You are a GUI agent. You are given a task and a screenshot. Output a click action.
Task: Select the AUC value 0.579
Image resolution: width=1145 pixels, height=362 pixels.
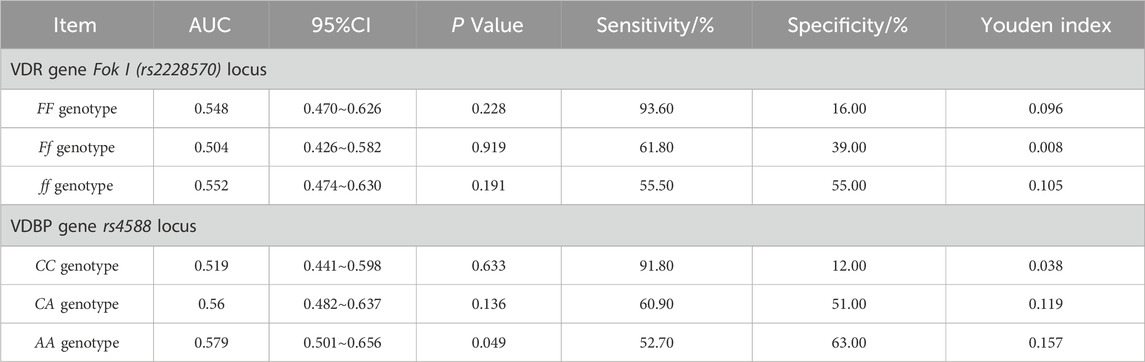210,342
